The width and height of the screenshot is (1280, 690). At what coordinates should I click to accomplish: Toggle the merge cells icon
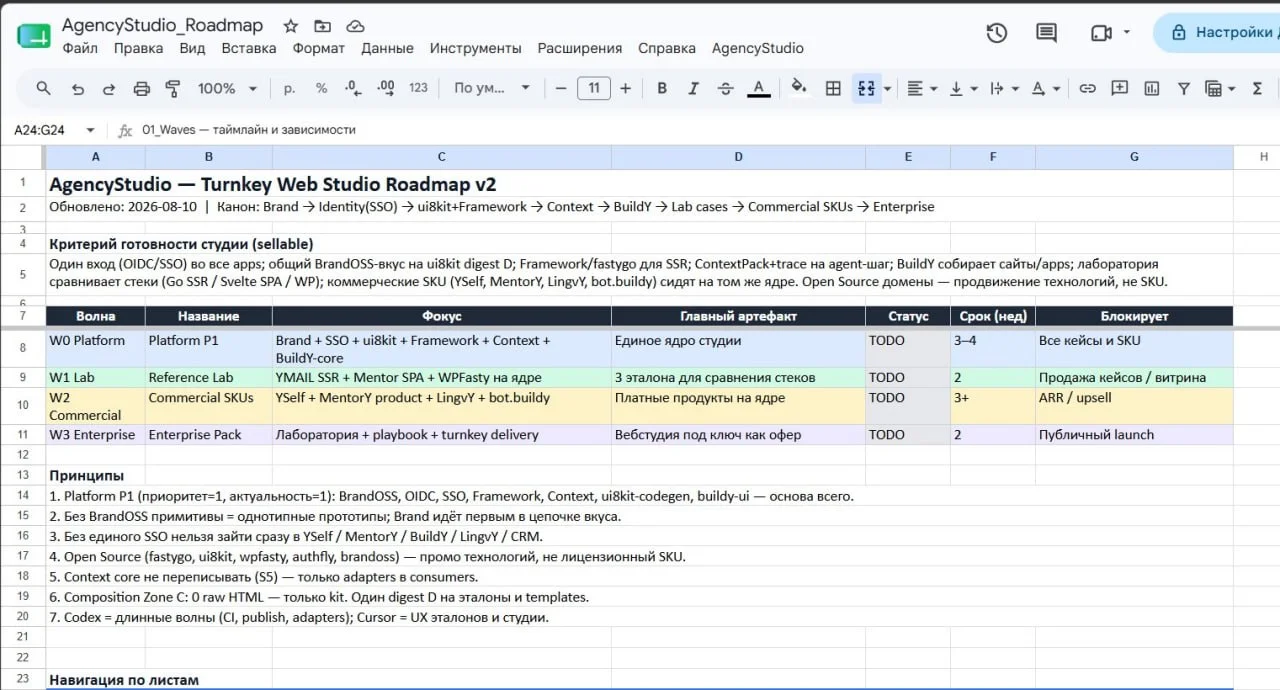pos(865,88)
